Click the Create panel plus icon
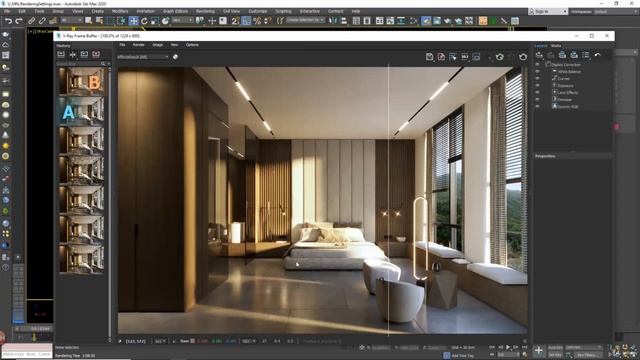Viewport: 640px width, 360px height. (539, 350)
